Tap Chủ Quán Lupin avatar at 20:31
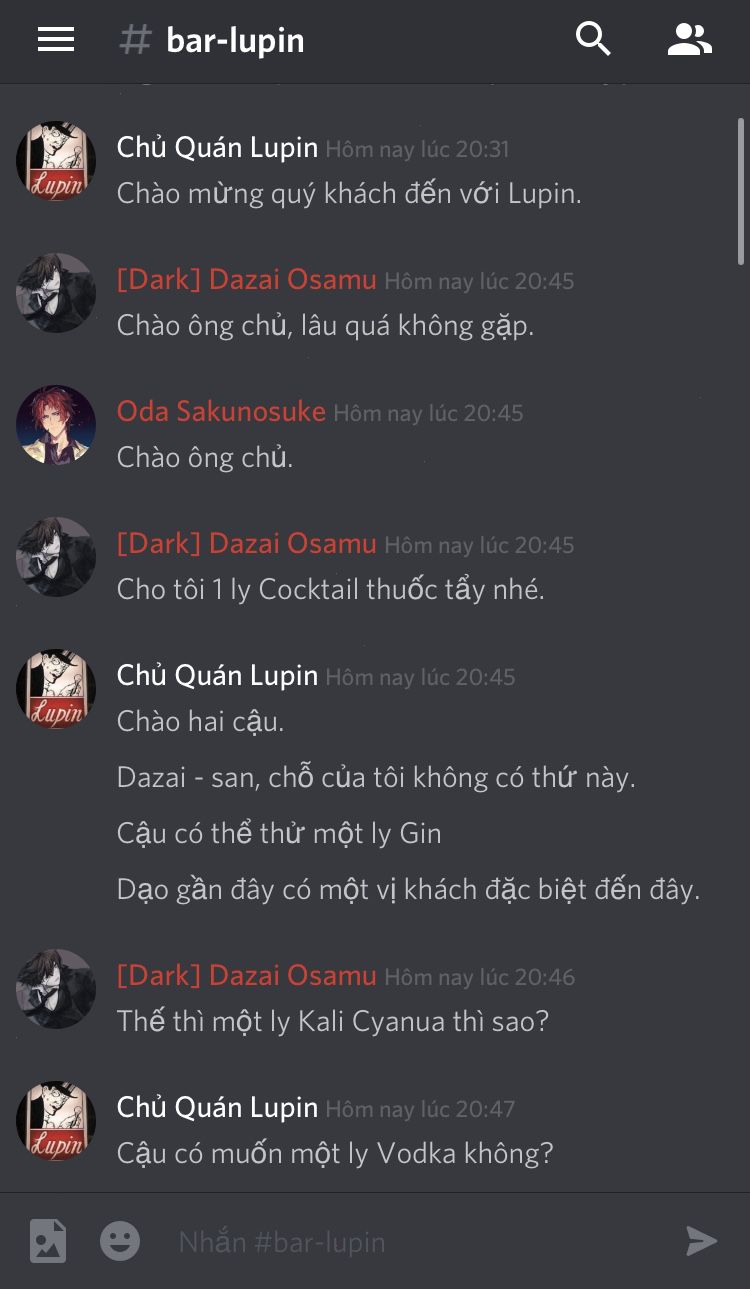Screen dimensions: 750x1289 pyautogui.click(x=56, y=161)
